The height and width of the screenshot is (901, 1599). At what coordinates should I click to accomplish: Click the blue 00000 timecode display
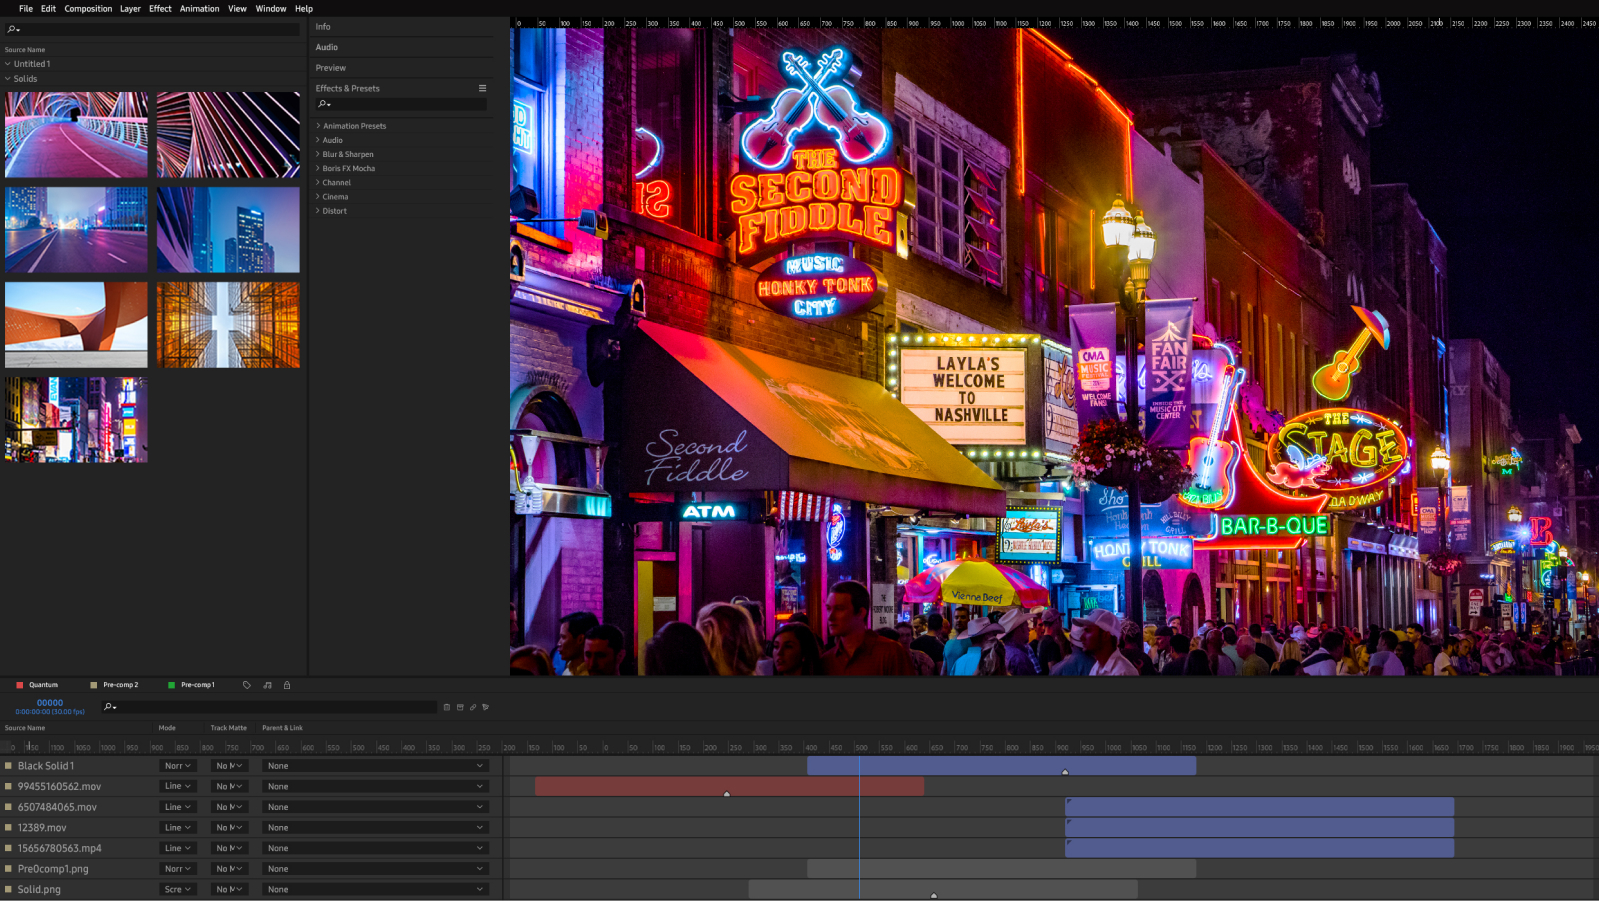coord(50,703)
